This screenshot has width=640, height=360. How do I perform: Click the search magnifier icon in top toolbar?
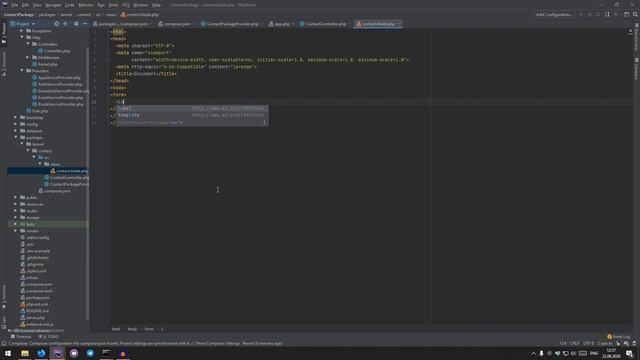click(x=635, y=14)
